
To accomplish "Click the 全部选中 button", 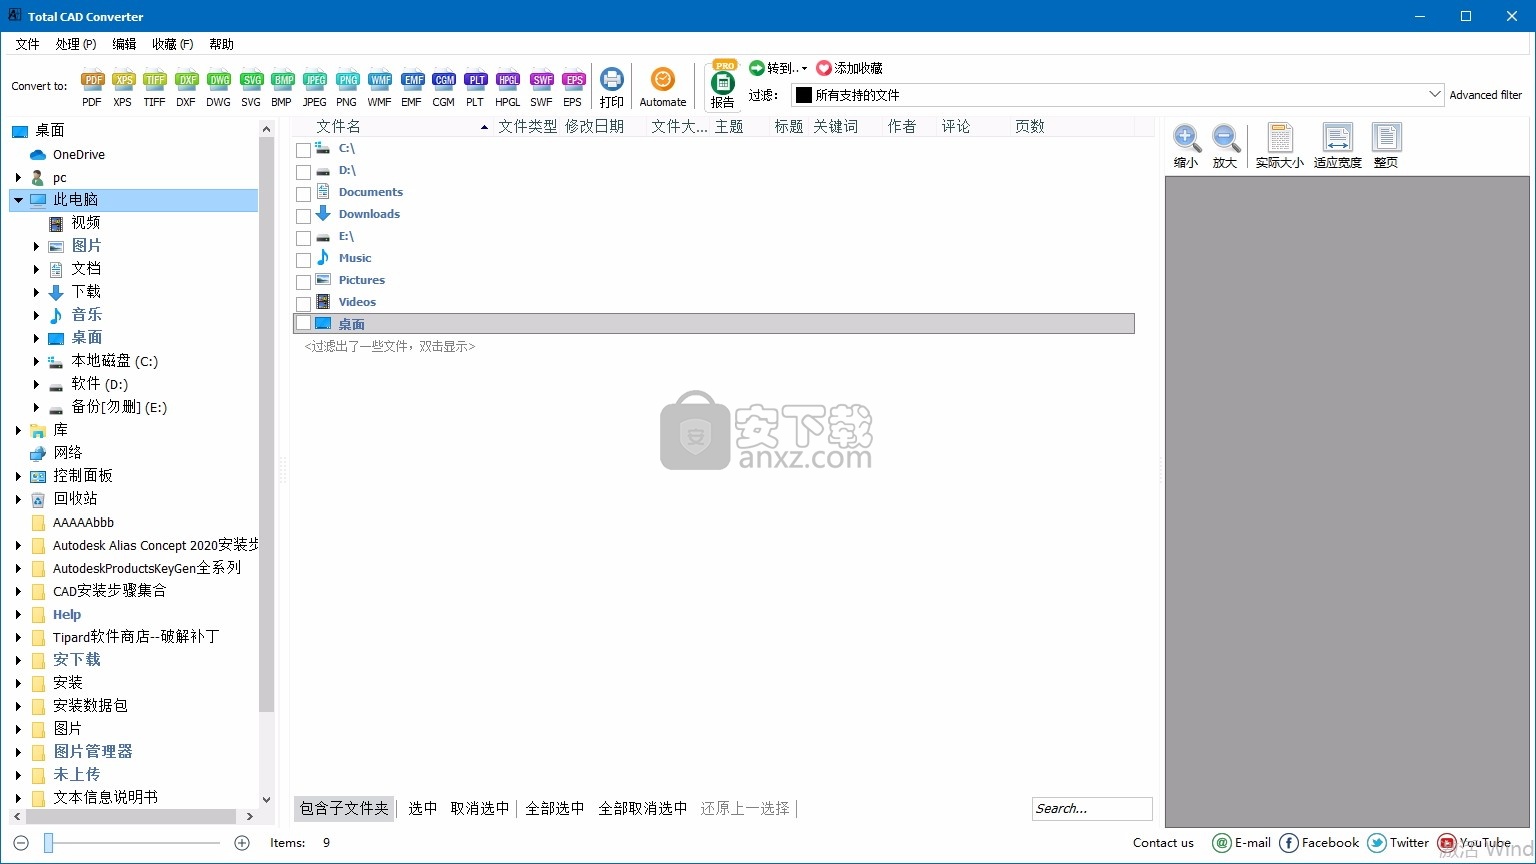I will click(x=555, y=808).
